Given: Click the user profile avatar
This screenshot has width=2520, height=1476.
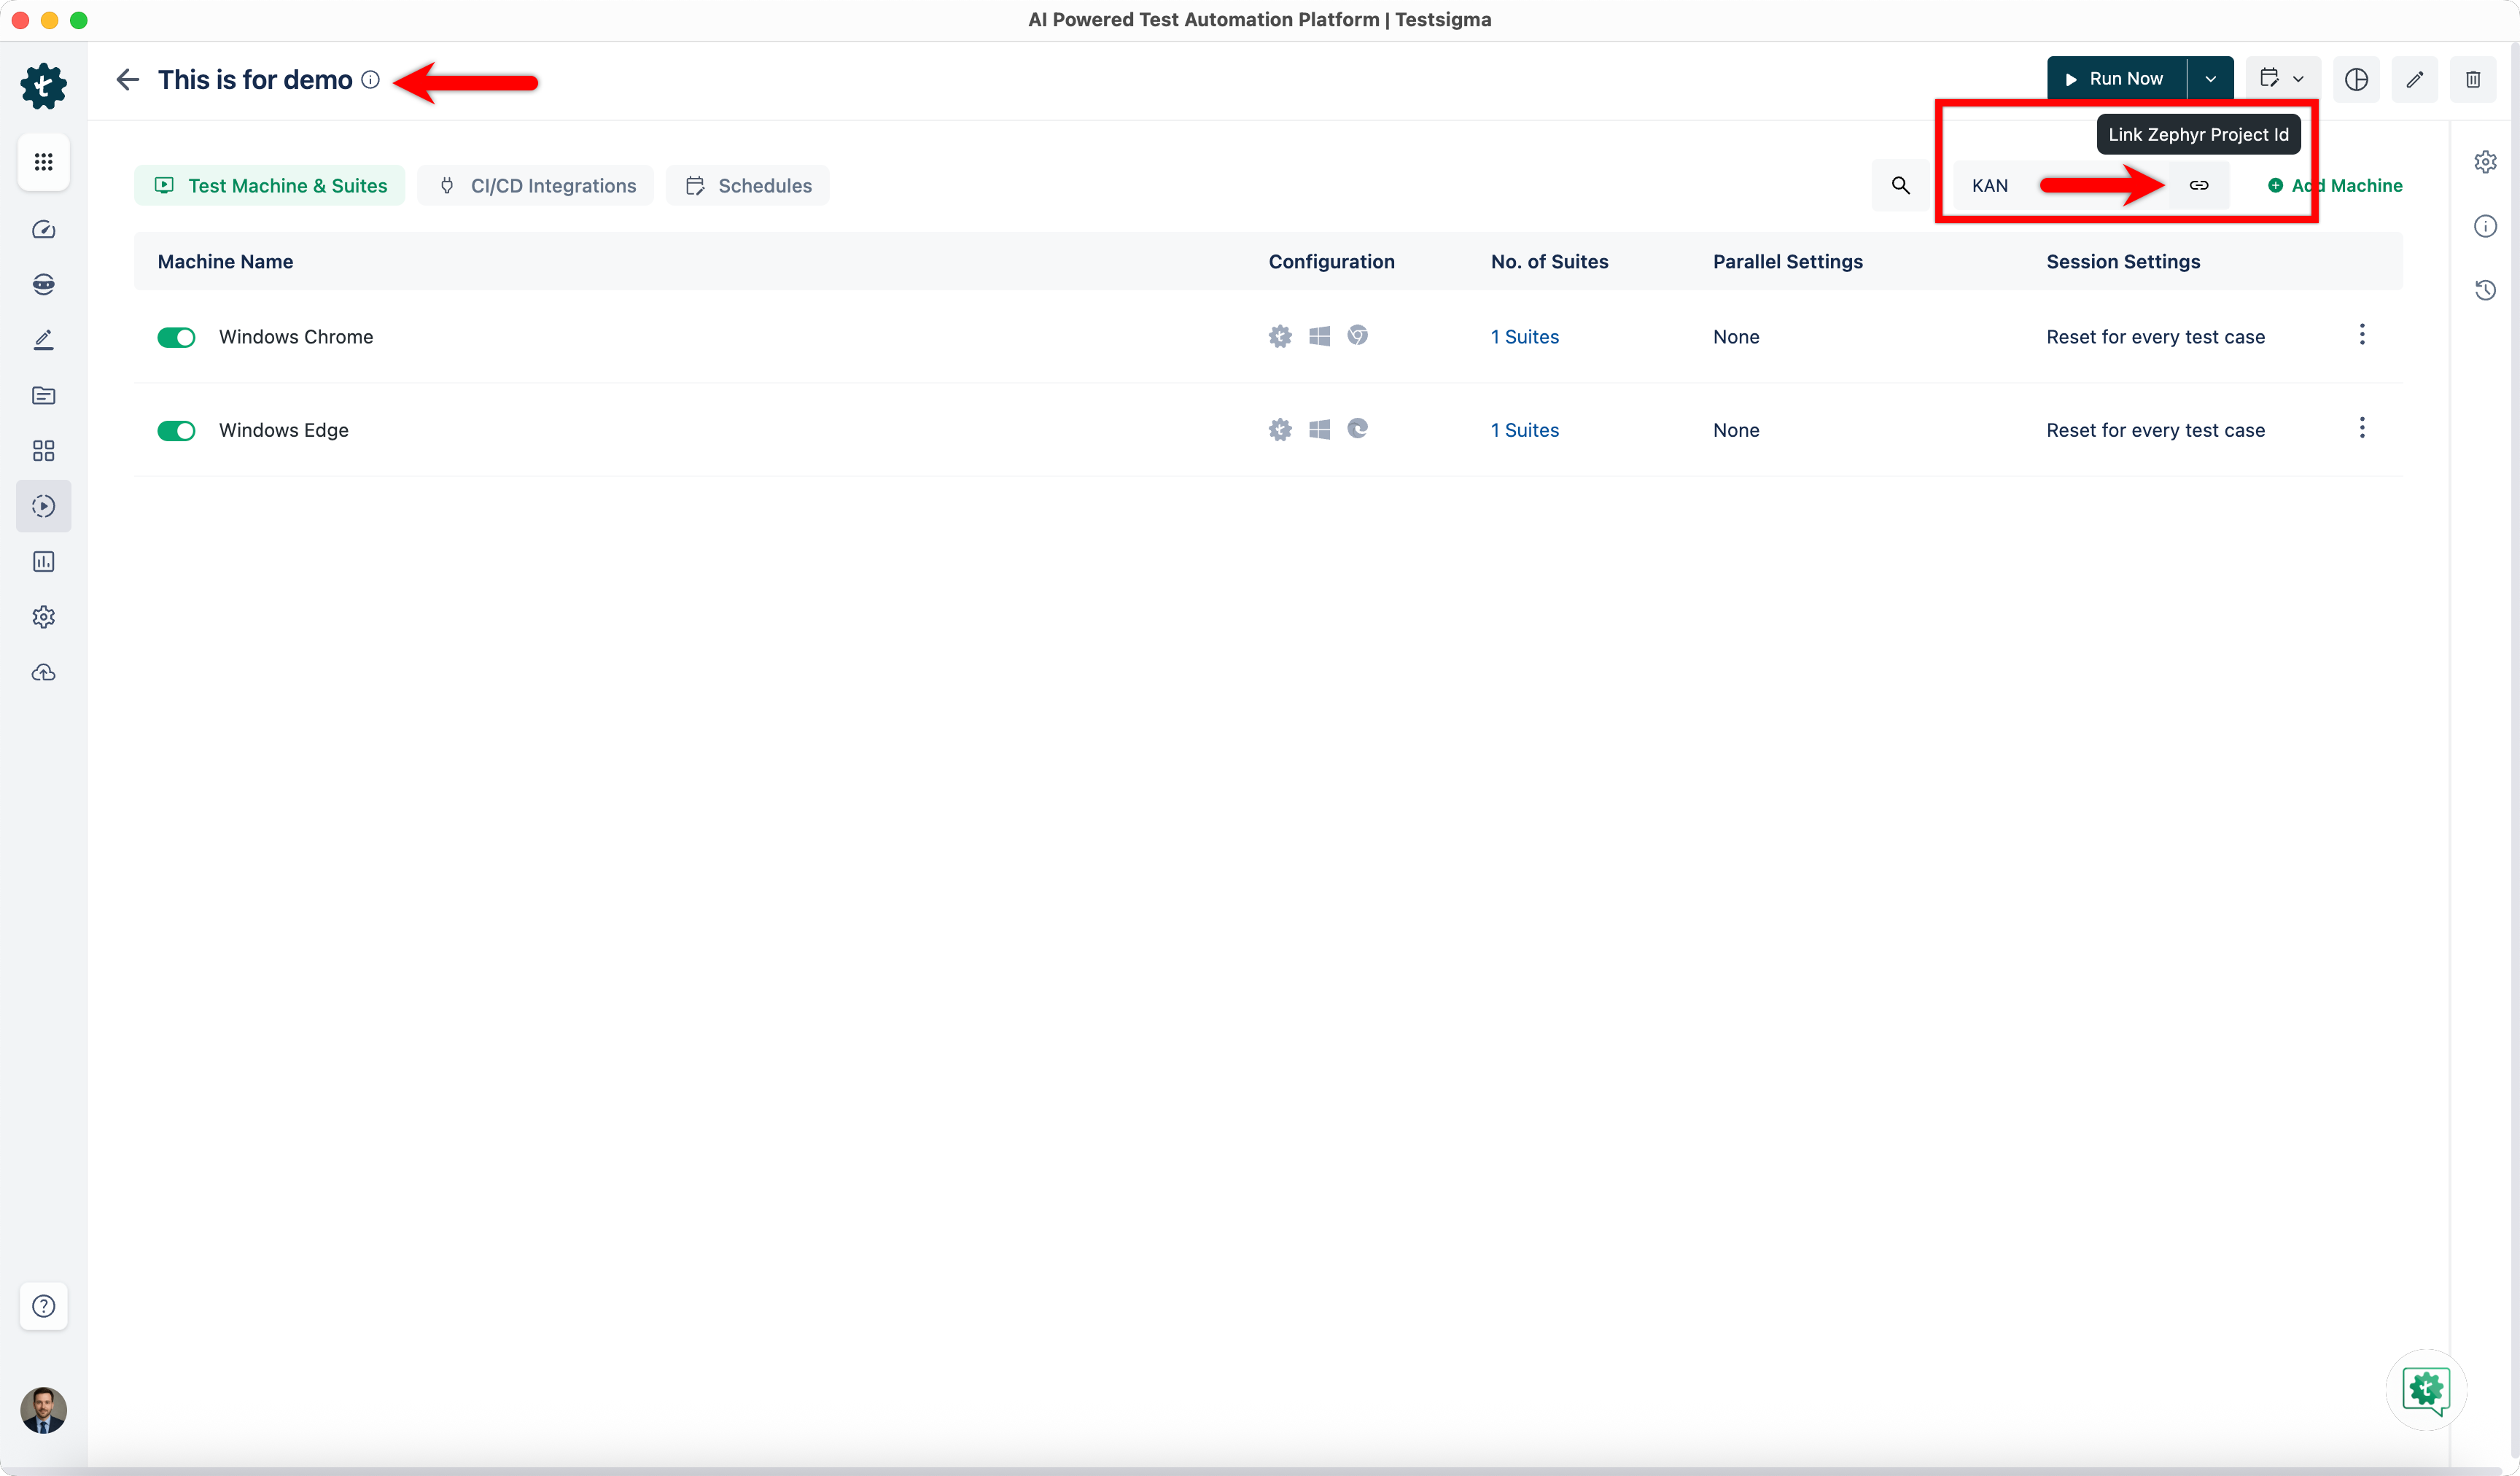Looking at the screenshot, I should tap(43, 1409).
